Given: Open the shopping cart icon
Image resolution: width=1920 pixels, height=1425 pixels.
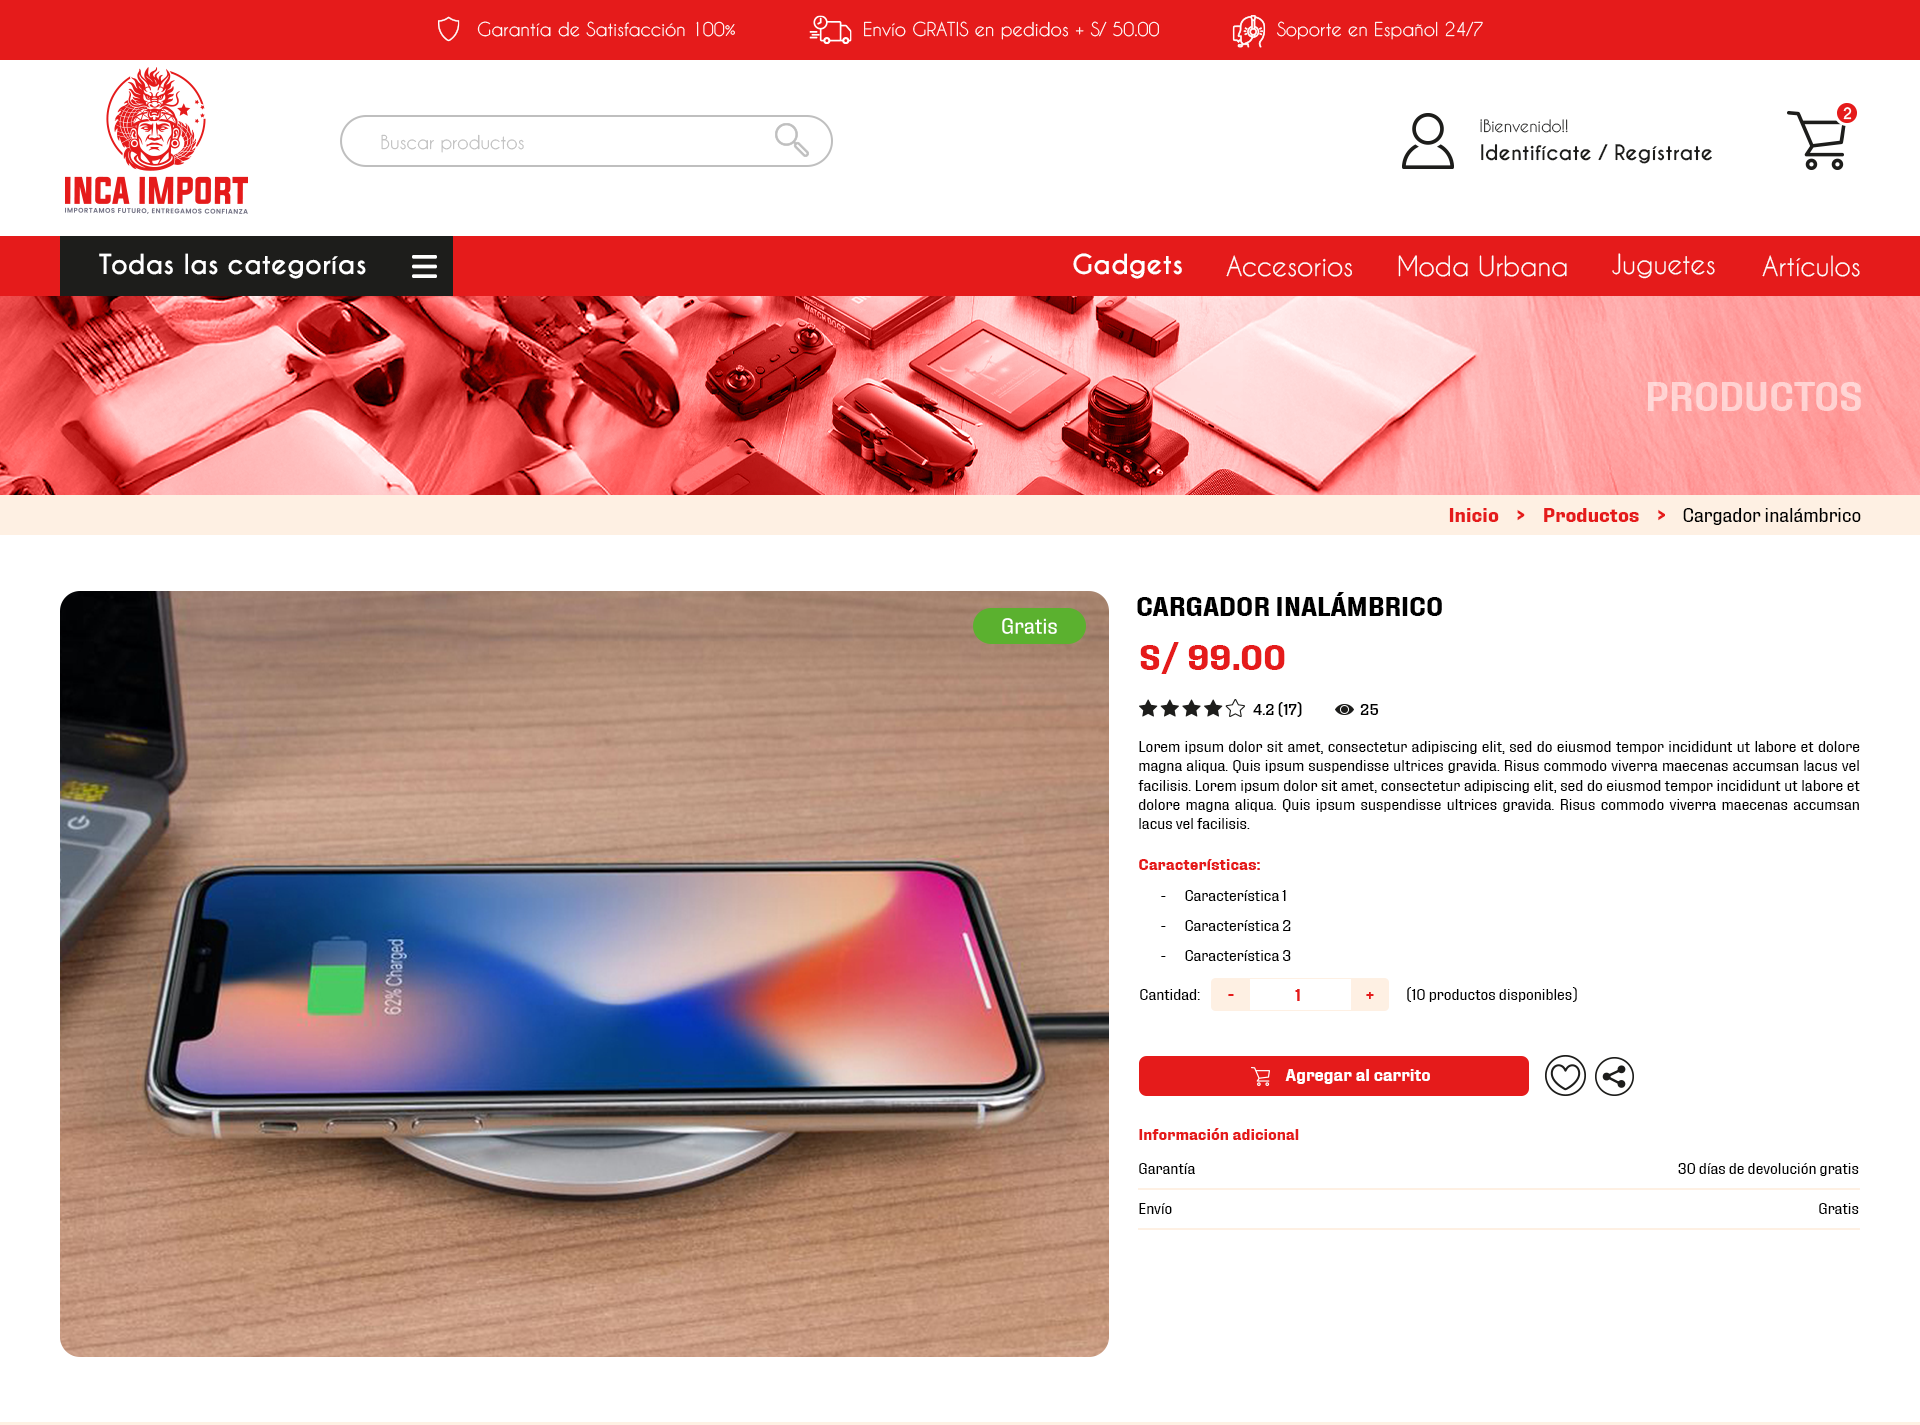Looking at the screenshot, I should point(1819,139).
